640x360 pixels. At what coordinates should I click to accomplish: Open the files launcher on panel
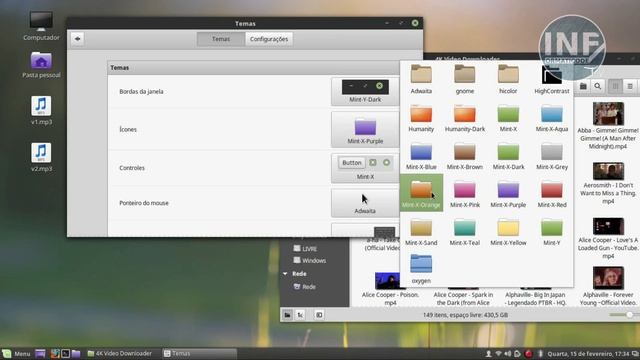(76, 353)
